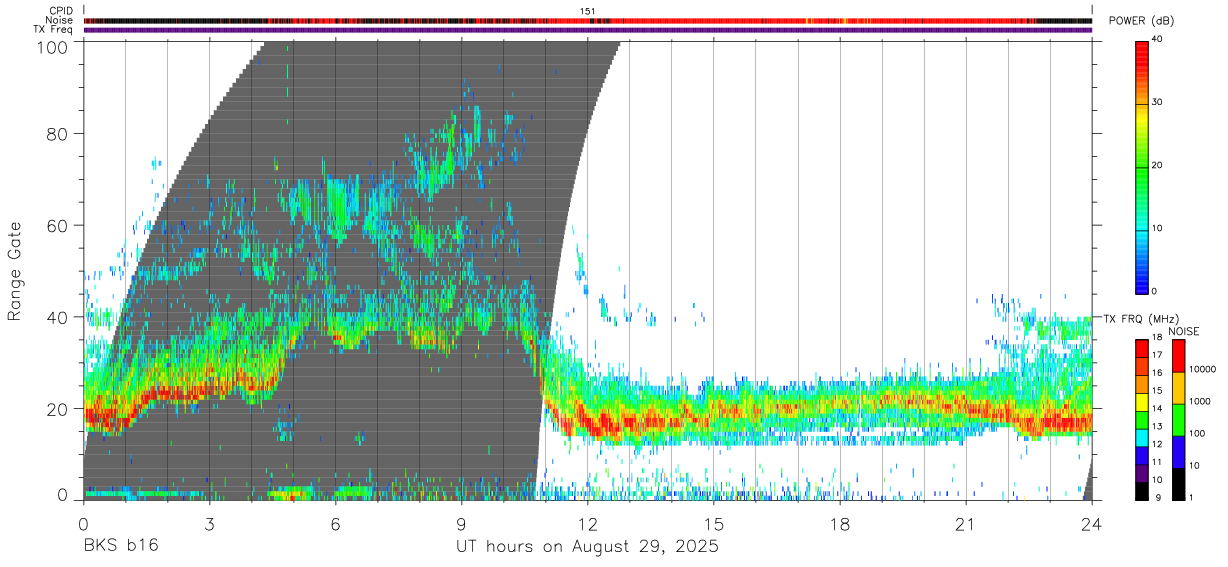Click the noise scale value 10000
Screen dimensions: 1228x567
(x=1204, y=369)
